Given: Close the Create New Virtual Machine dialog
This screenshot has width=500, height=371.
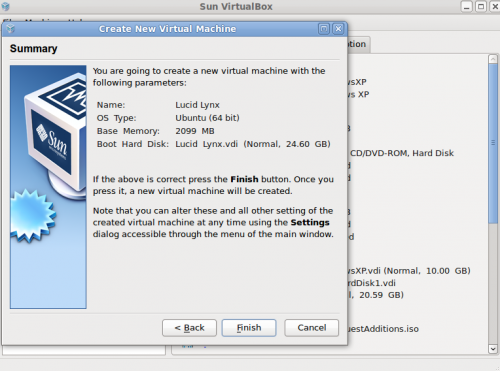Looking at the screenshot, I should (x=338, y=29).
